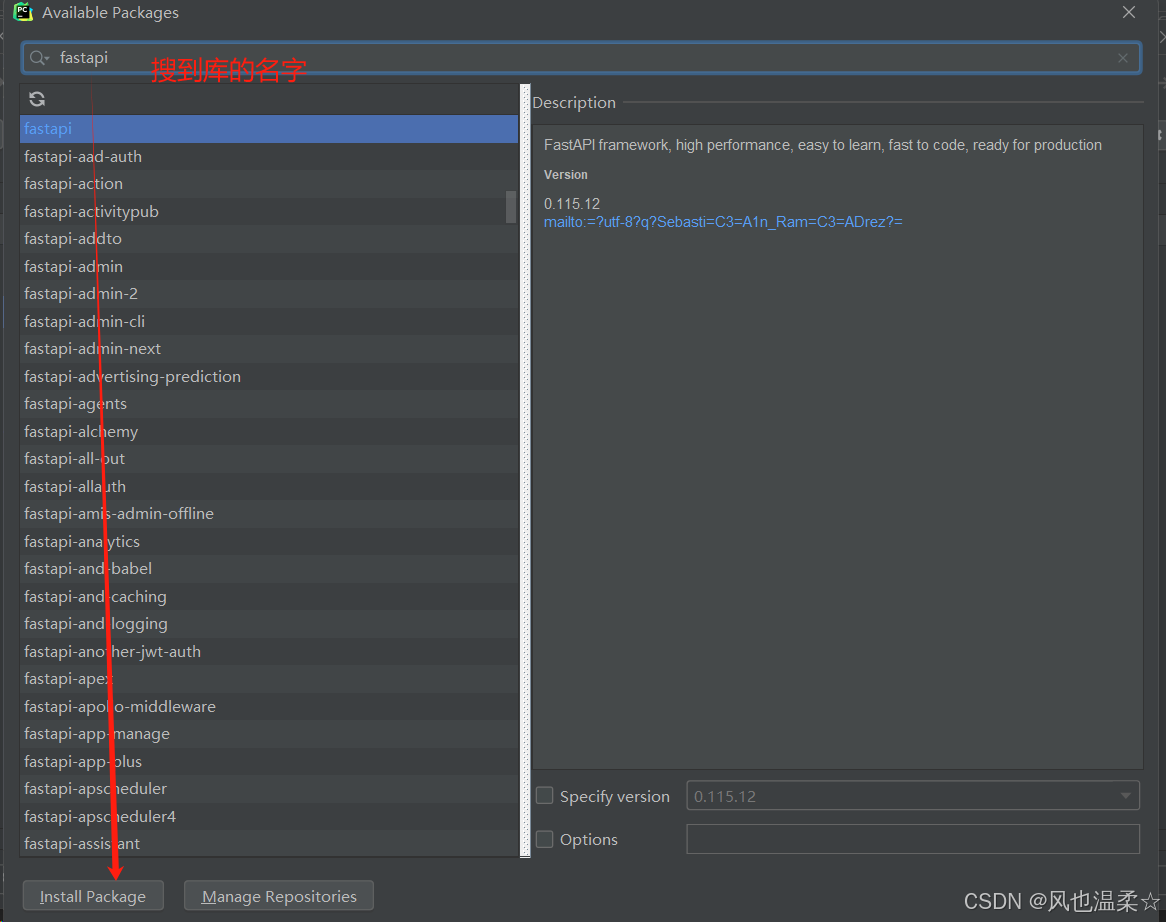1166x922 pixels.
Task: Open the mailto author link
Action: pos(723,222)
